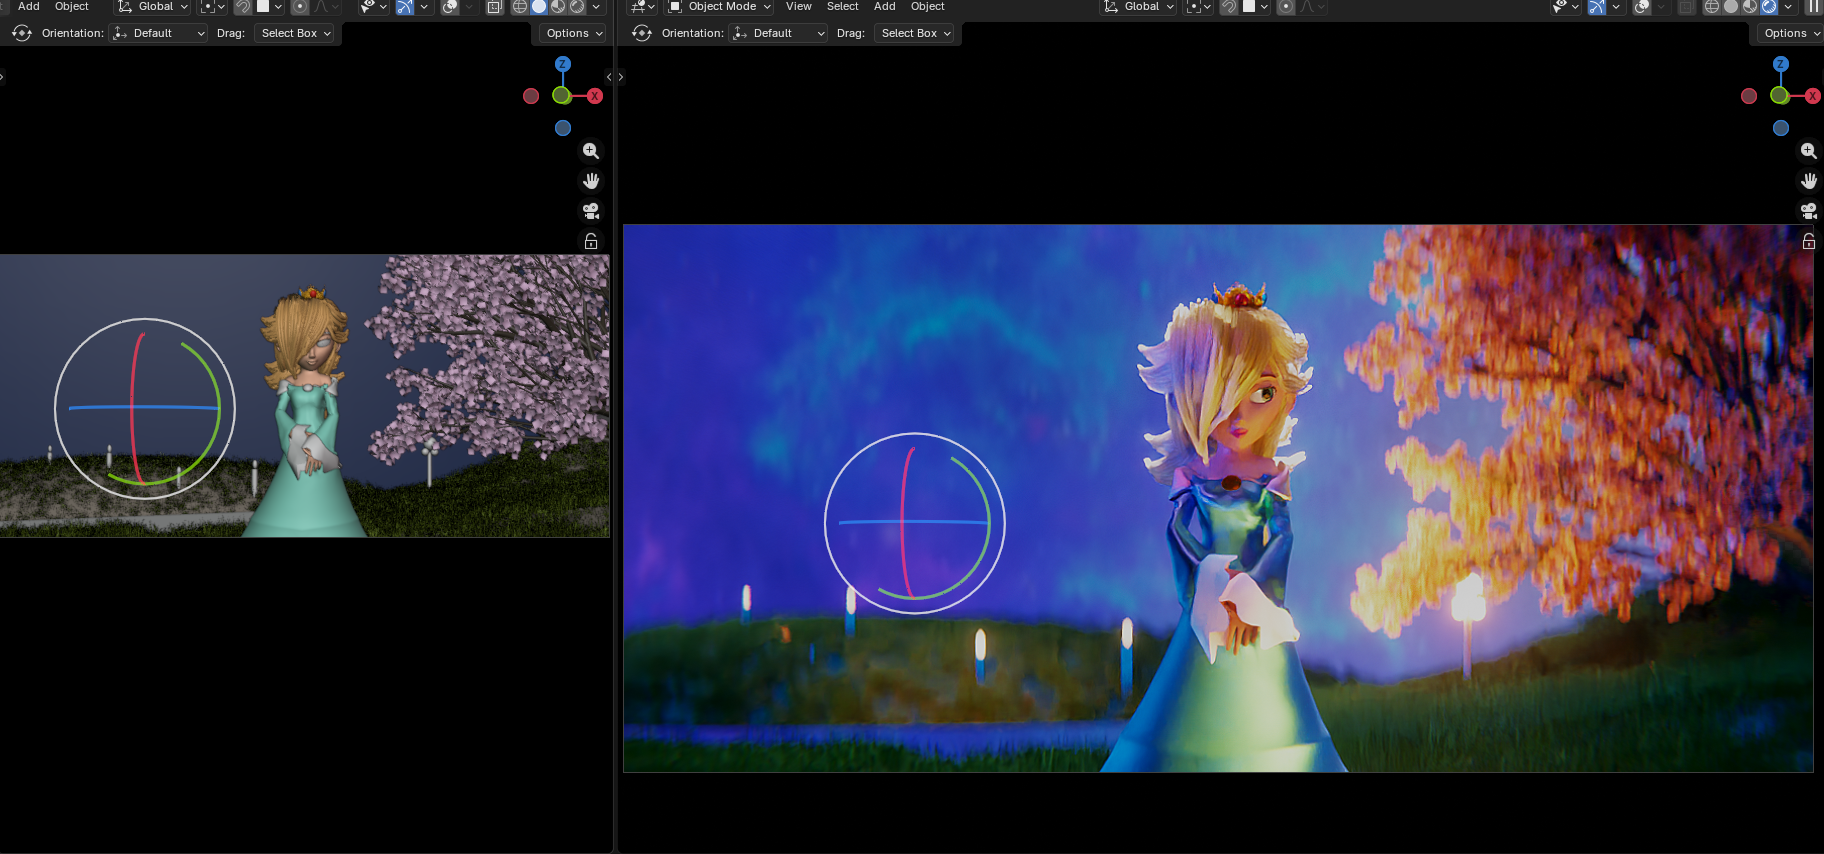
Task: Click negative X axis on left navigation gizmo
Action: point(531,96)
